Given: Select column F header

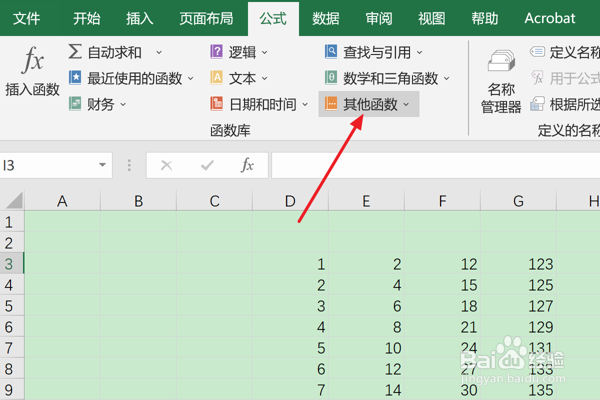Looking at the screenshot, I should [442, 201].
